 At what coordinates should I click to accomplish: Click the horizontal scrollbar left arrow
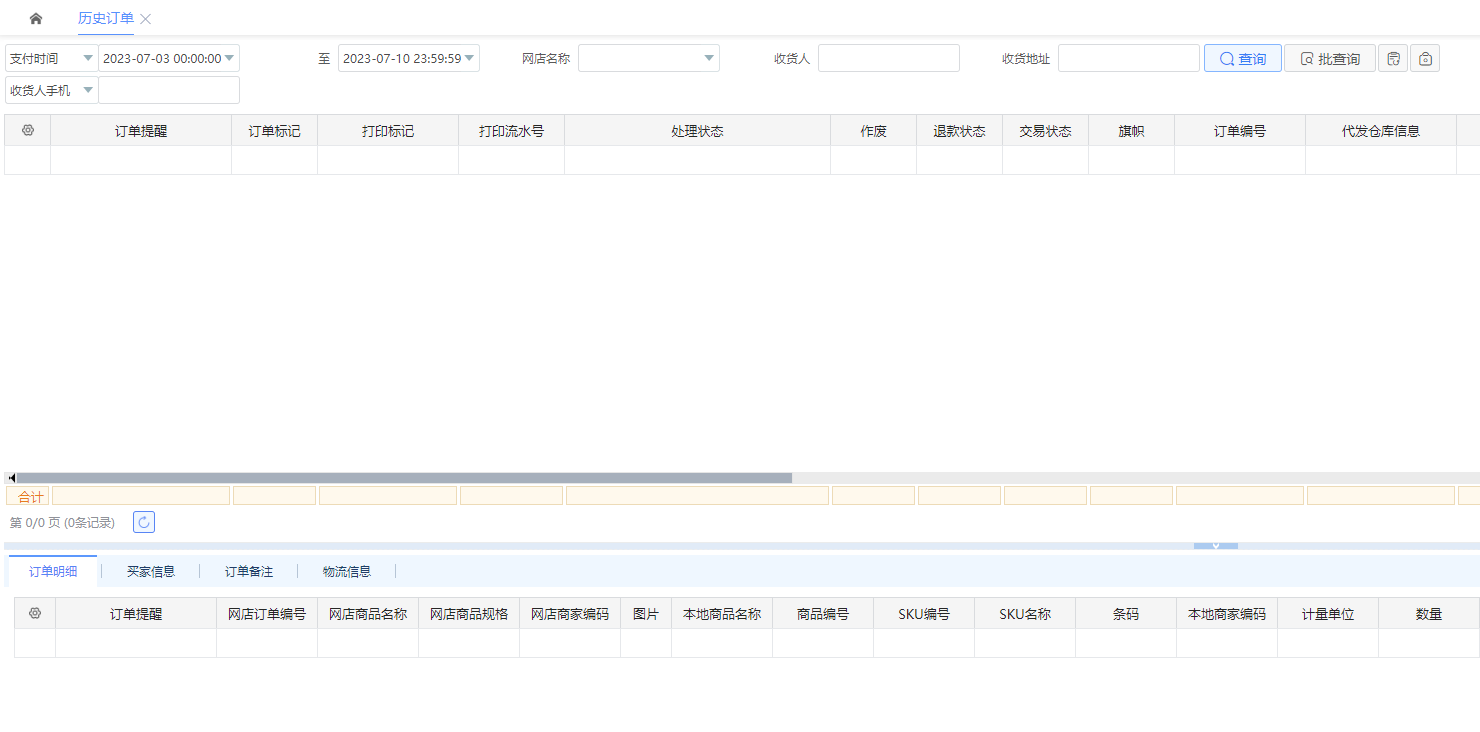[x=11, y=478]
